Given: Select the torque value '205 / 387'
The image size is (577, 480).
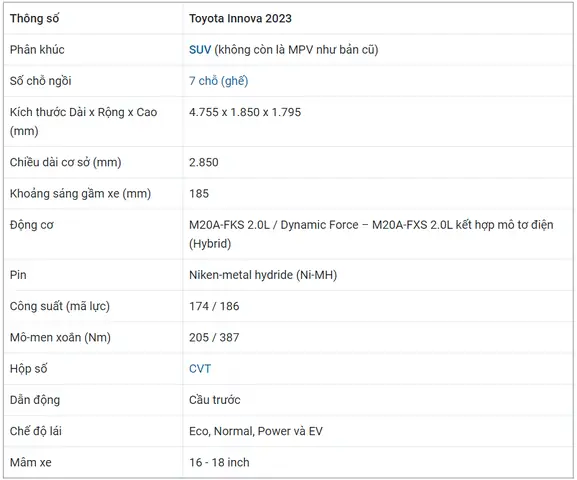Looking at the screenshot, I should tap(214, 338).
